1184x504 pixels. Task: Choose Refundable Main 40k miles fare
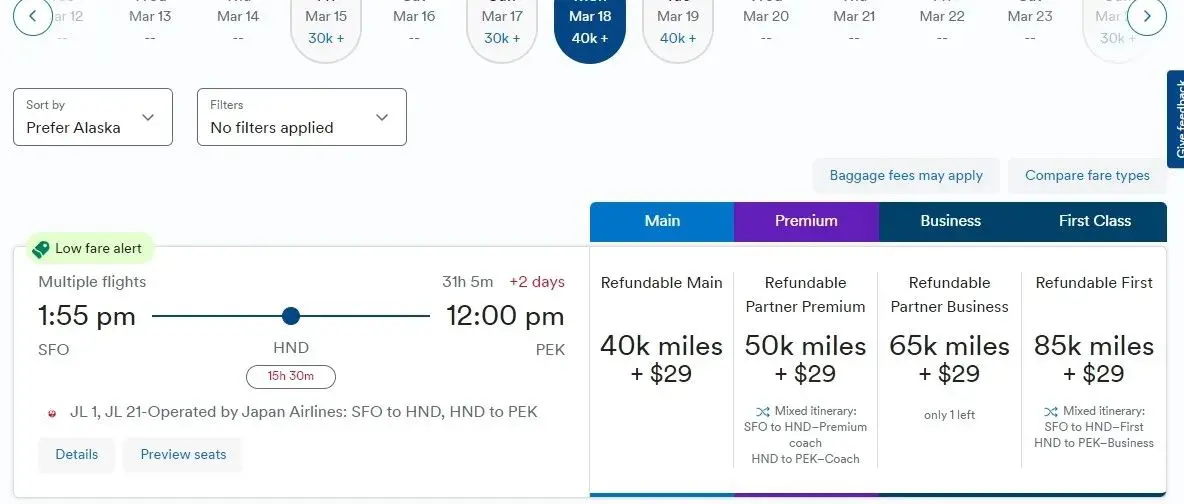click(x=661, y=358)
